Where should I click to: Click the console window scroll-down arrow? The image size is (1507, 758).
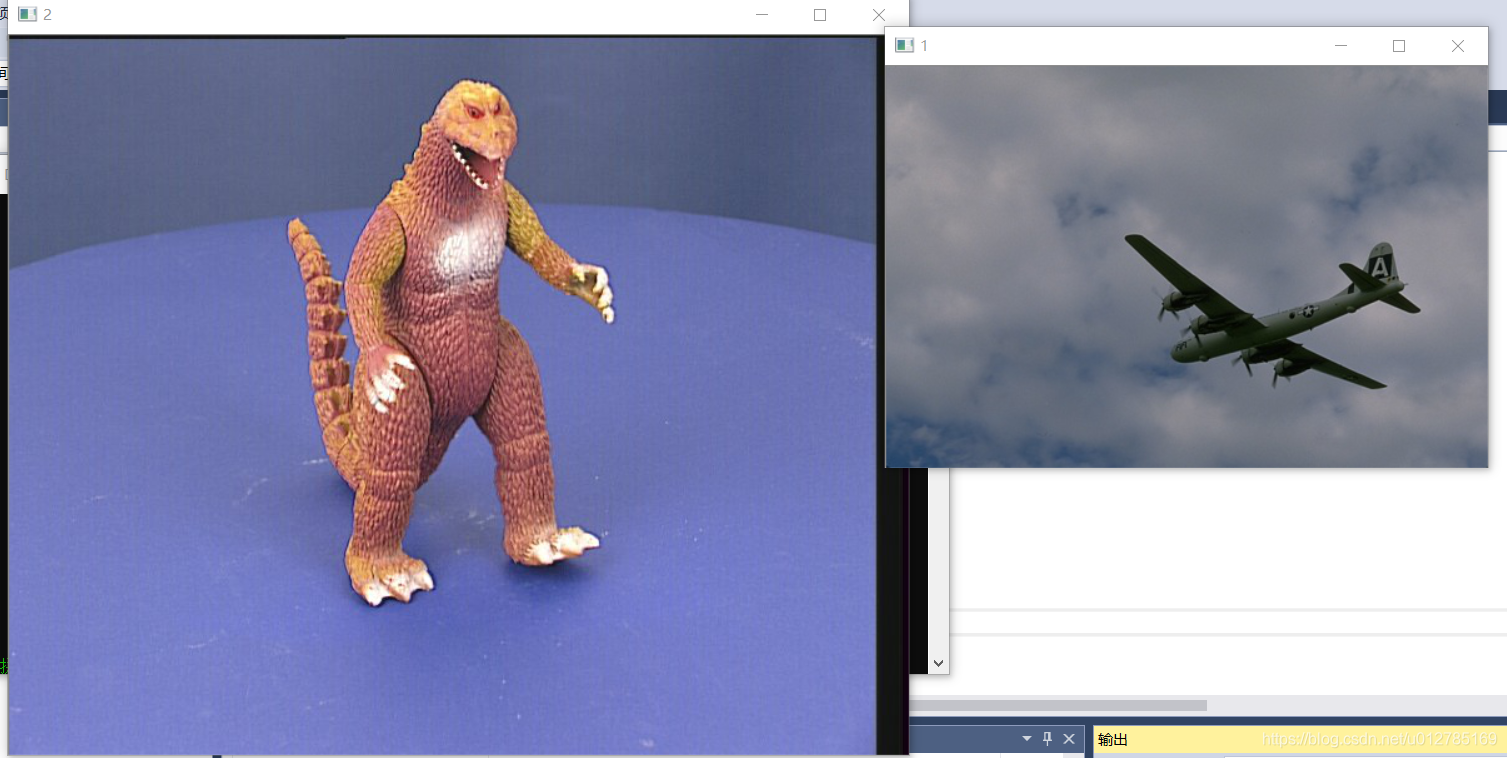click(x=938, y=663)
